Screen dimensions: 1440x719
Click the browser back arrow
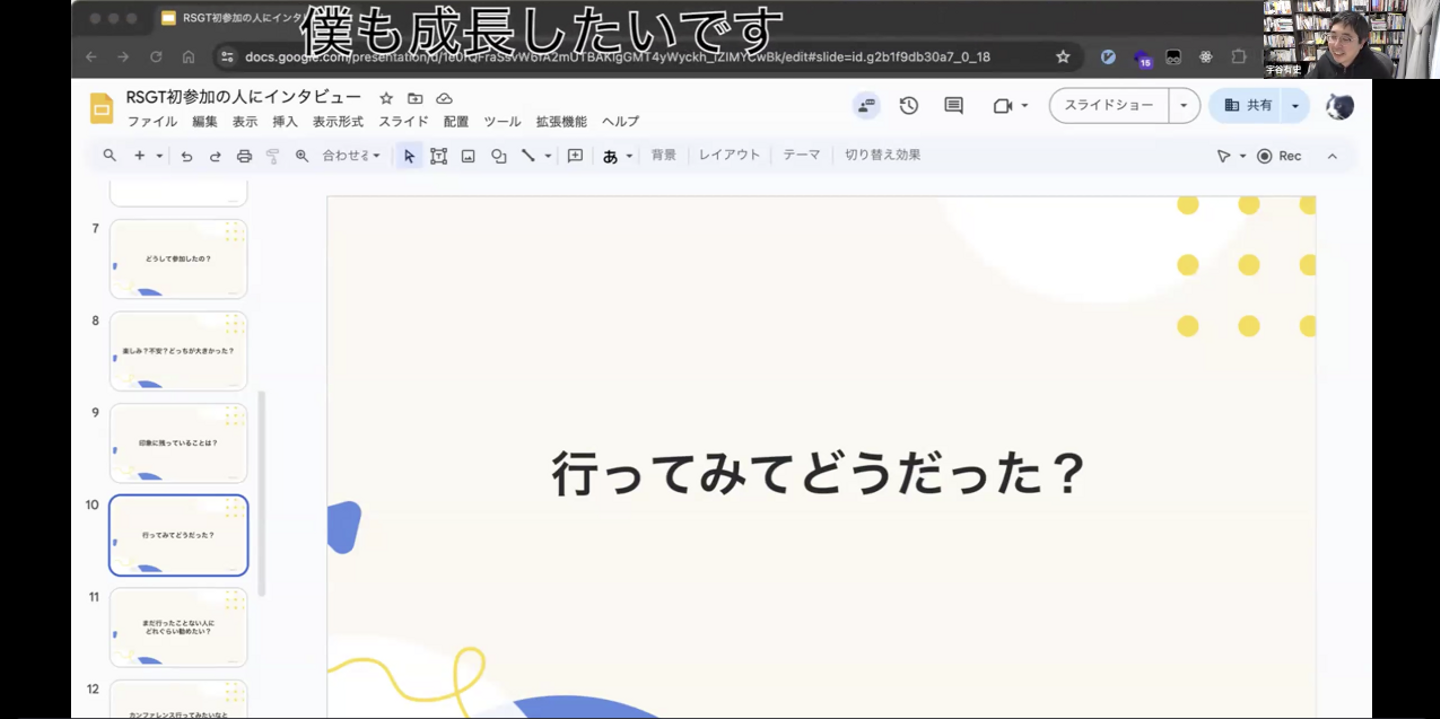point(91,57)
